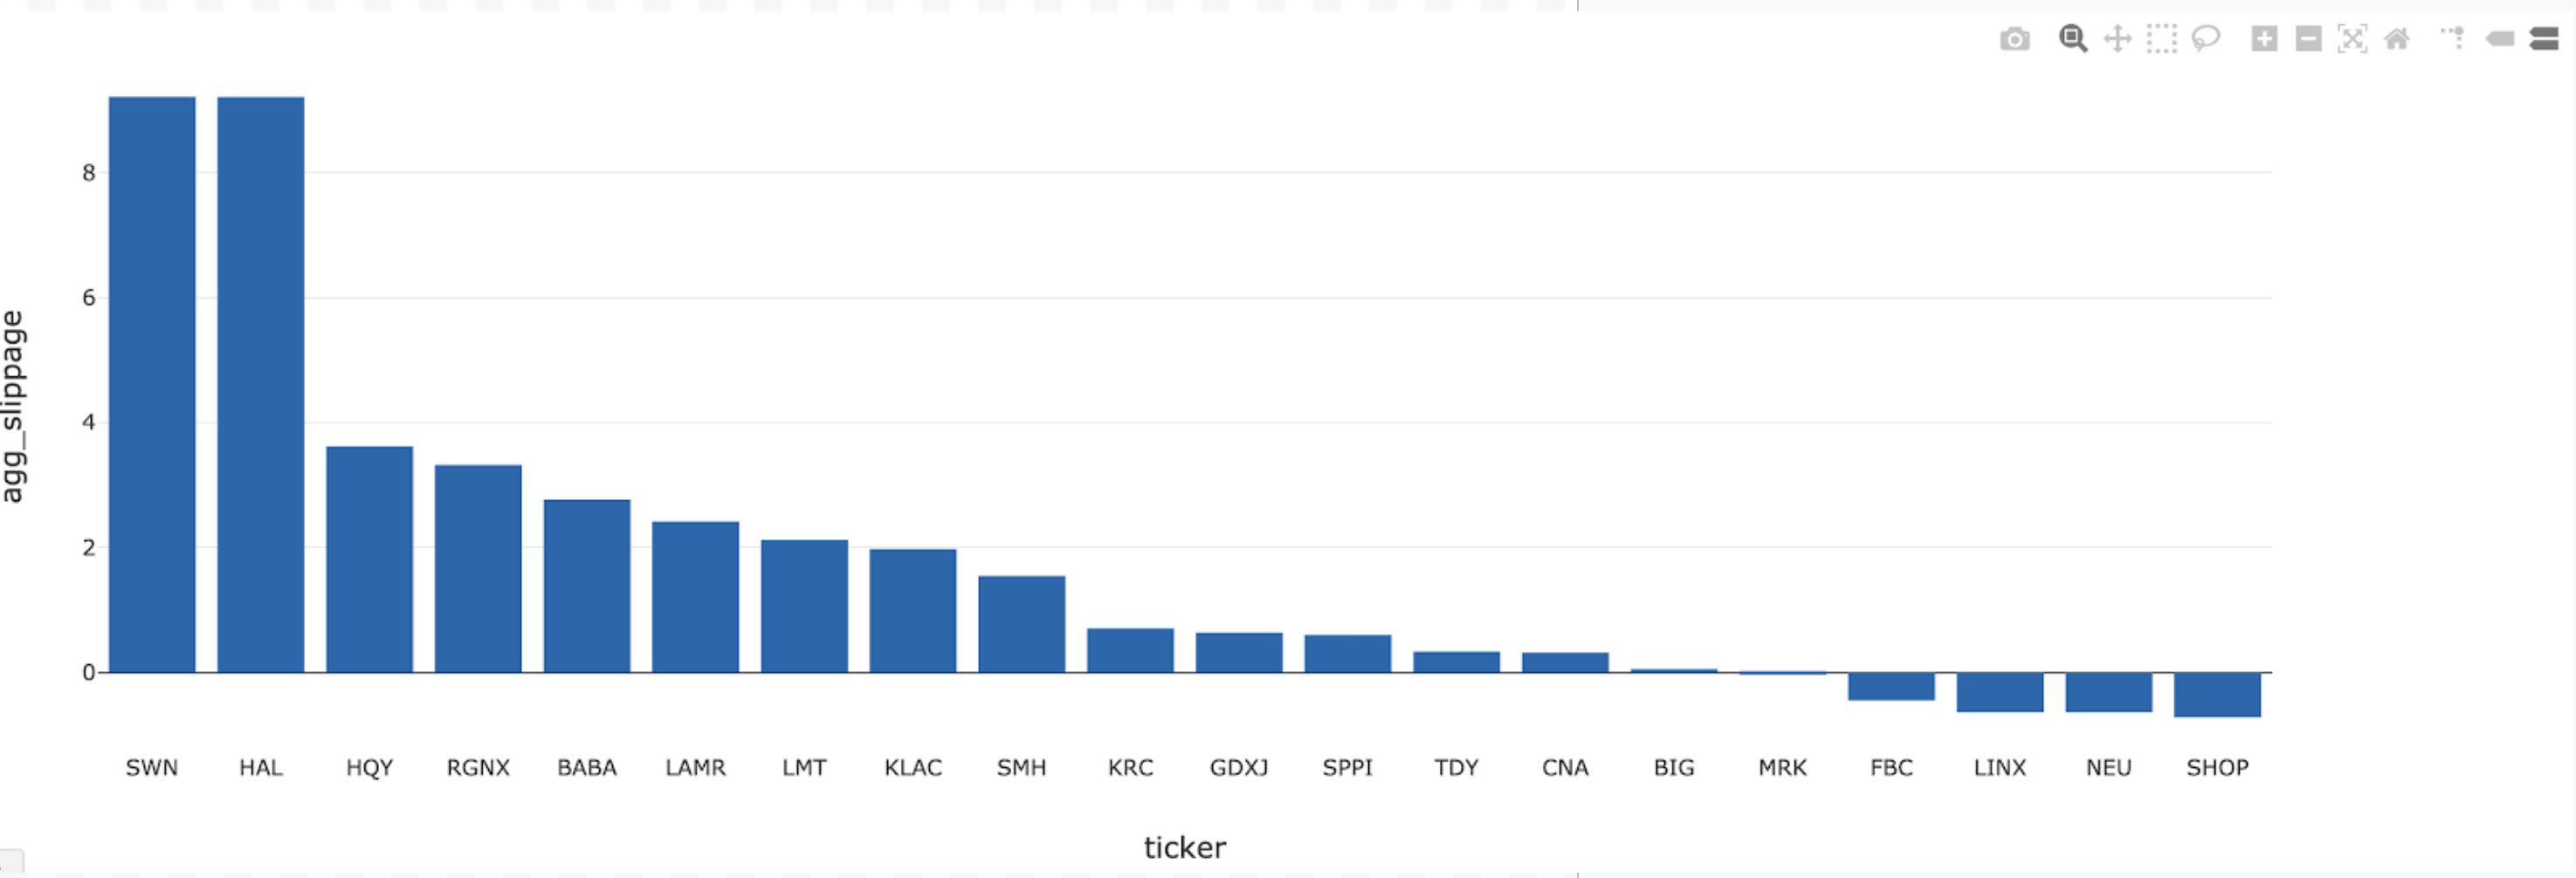The height and width of the screenshot is (878, 2576).
Task: Select the negative SHOP bar
Action: point(2217,694)
